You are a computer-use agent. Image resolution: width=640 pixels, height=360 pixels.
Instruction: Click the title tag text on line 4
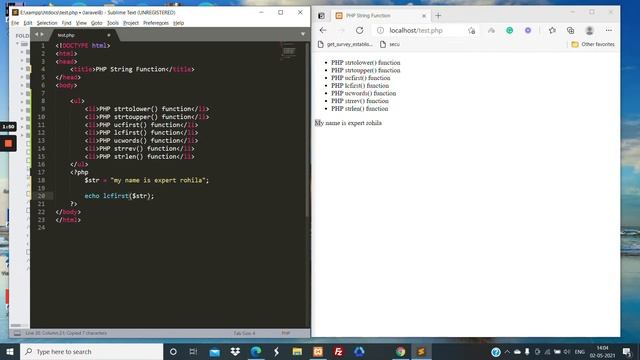tap(131, 69)
